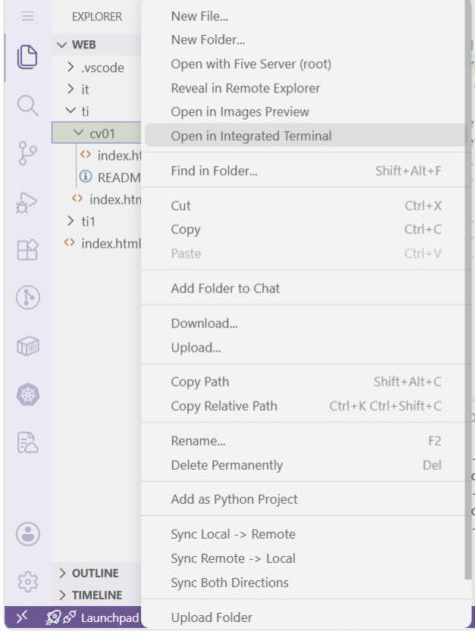Expand the ti1 folder
The image size is (475, 632).
coord(71,221)
